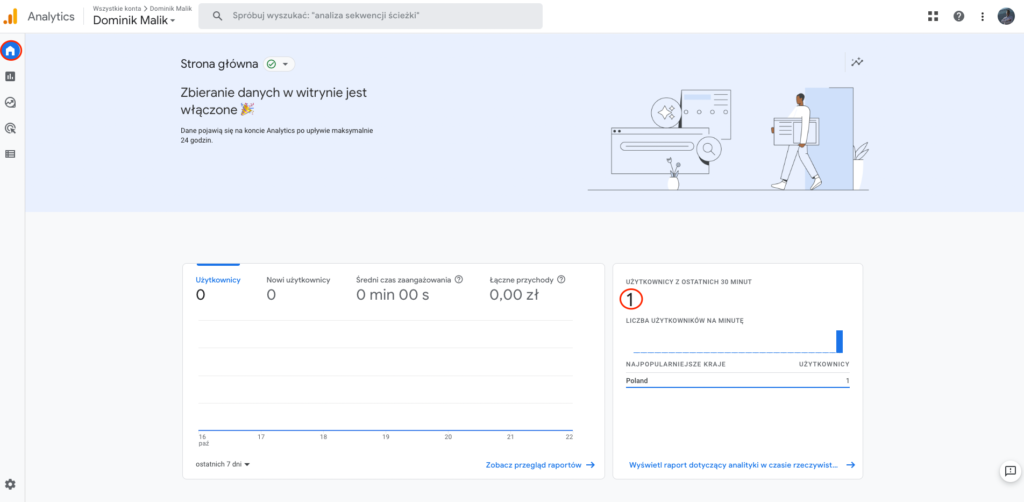The width and height of the screenshot is (1024, 502).
Task: Expand Dominik Malik account selector
Action: (134, 21)
